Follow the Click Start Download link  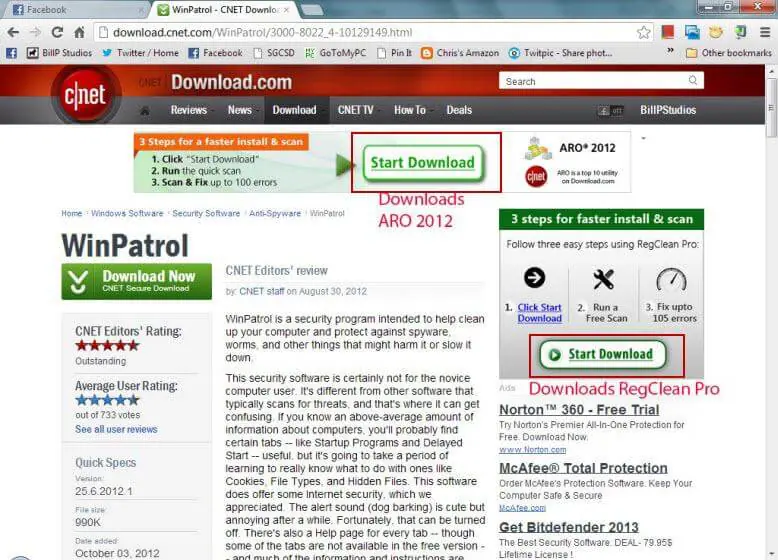click(539, 313)
